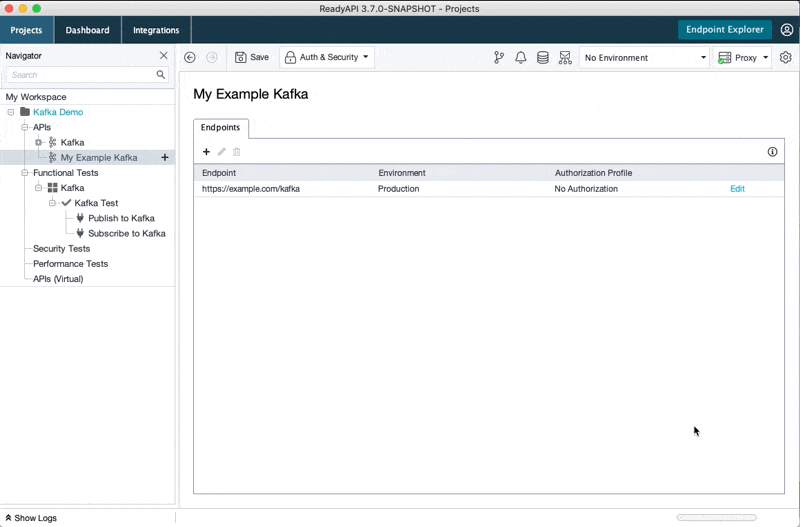
Task: Open the No Environment combo box
Action: [644, 58]
